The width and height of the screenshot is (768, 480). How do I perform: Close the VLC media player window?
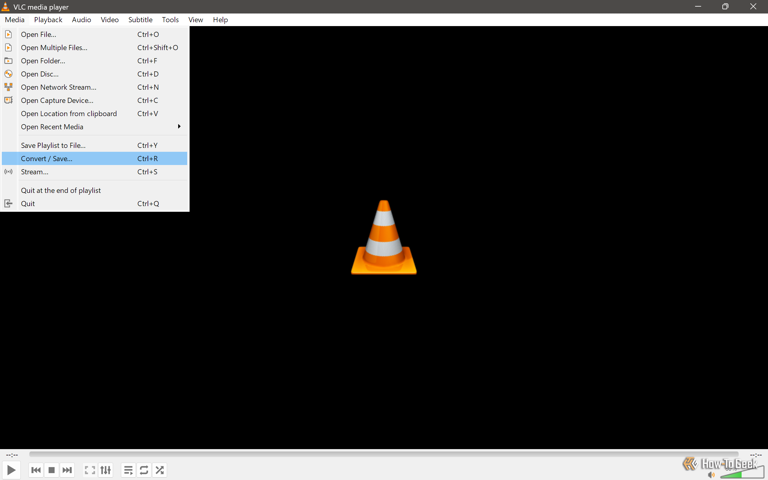tap(753, 6)
